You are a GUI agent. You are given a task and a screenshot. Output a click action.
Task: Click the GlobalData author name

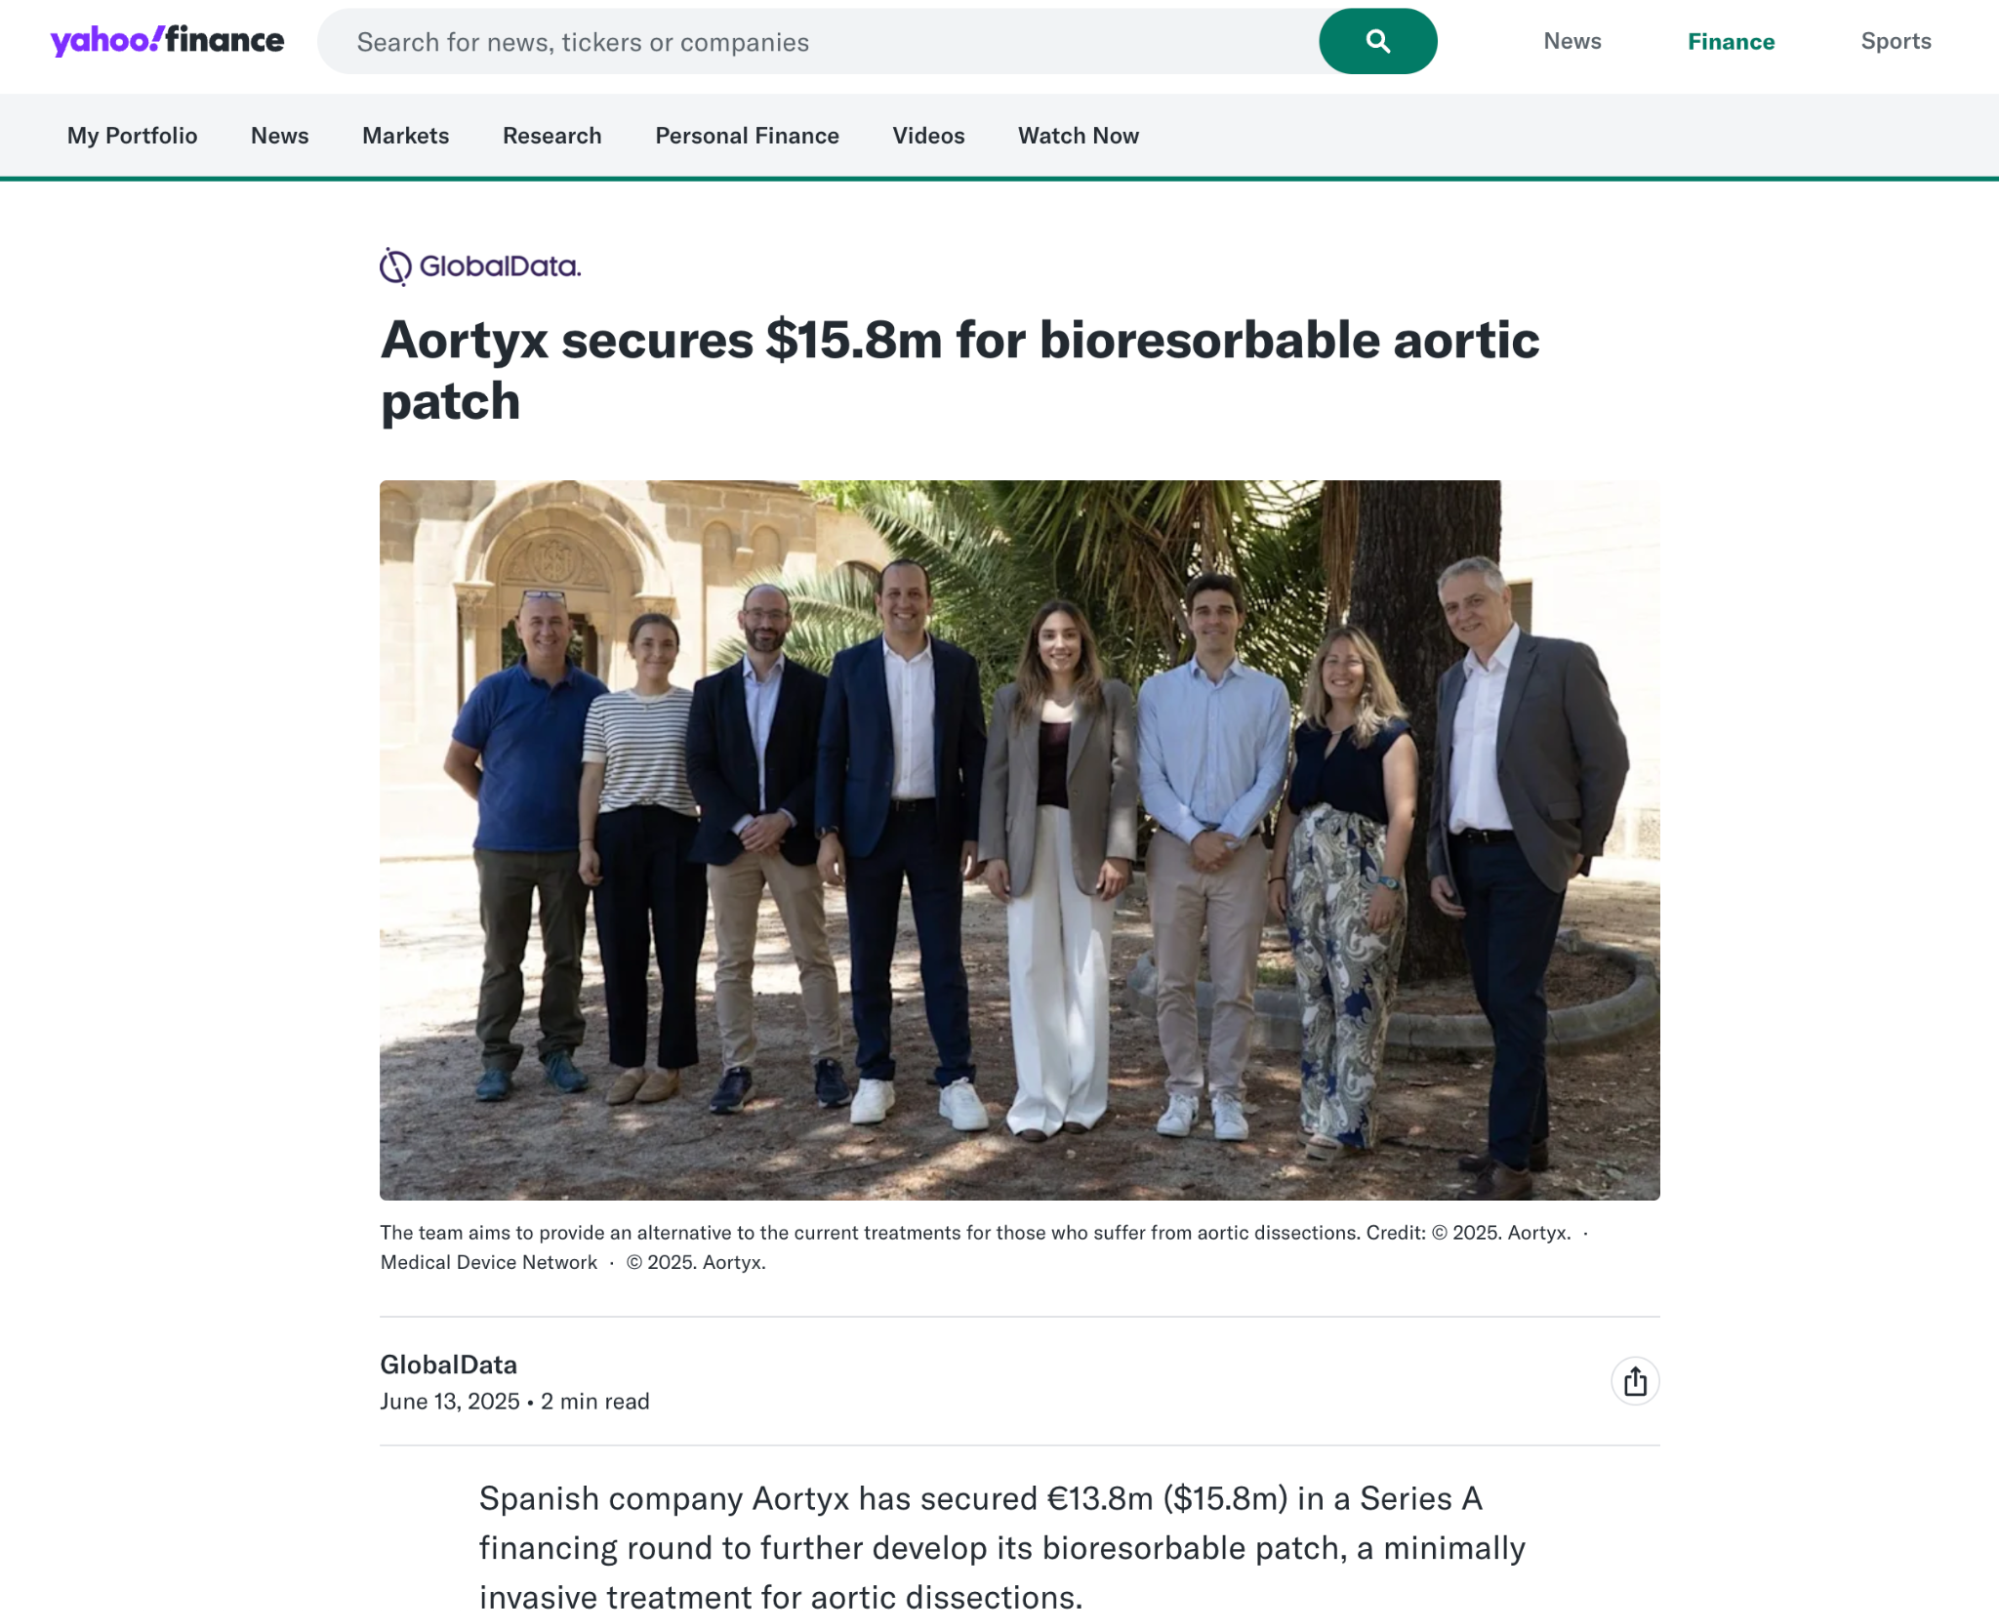pyautogui.click(x=448, y=1364)
